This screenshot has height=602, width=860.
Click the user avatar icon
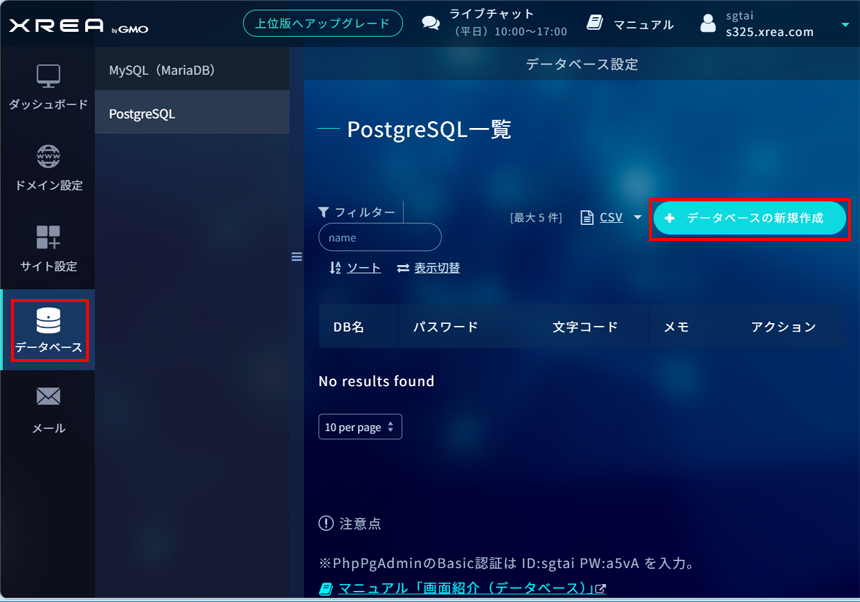pyautogui.click(x=708, y=23)
